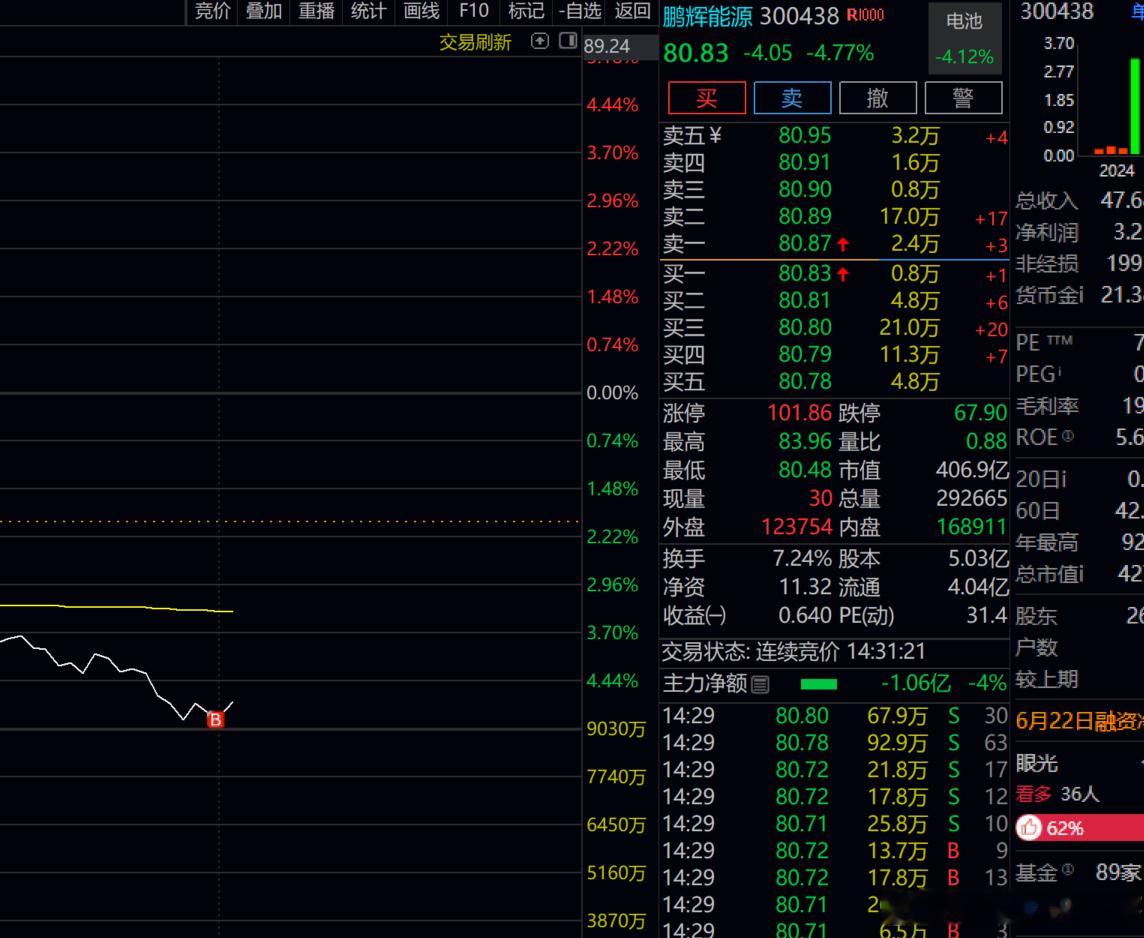Open the 统计 statistics menu
This screenshot has width=1144, height=938.
pyautogui.click(x=368, y=11)
